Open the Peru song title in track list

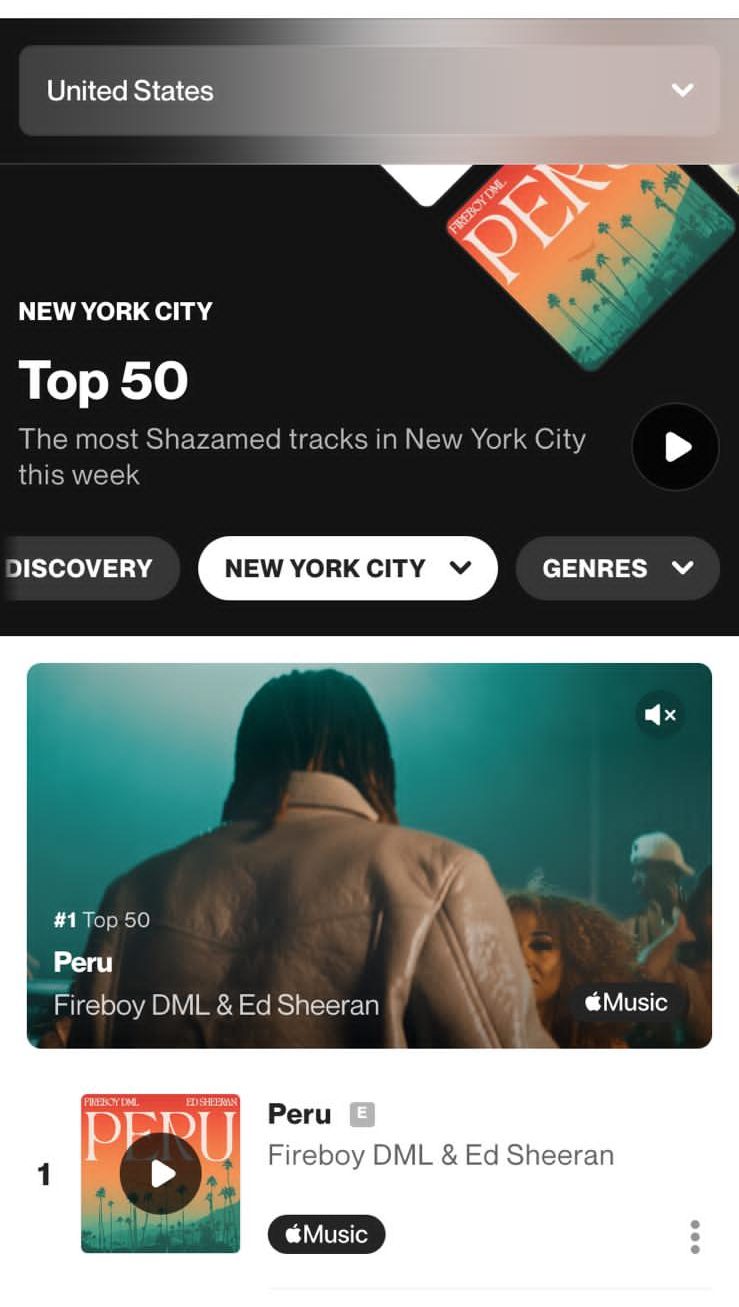[299, 1114]
